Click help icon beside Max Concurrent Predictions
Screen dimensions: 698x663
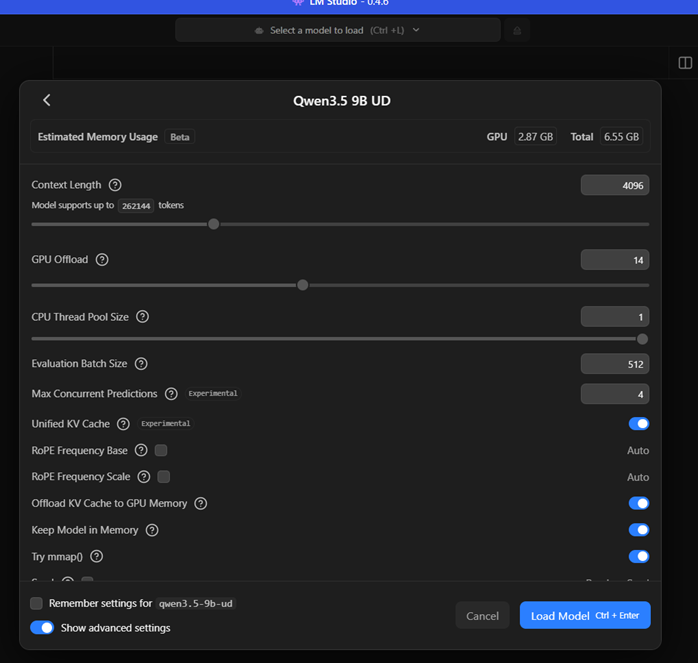click(x=171, y=394)
